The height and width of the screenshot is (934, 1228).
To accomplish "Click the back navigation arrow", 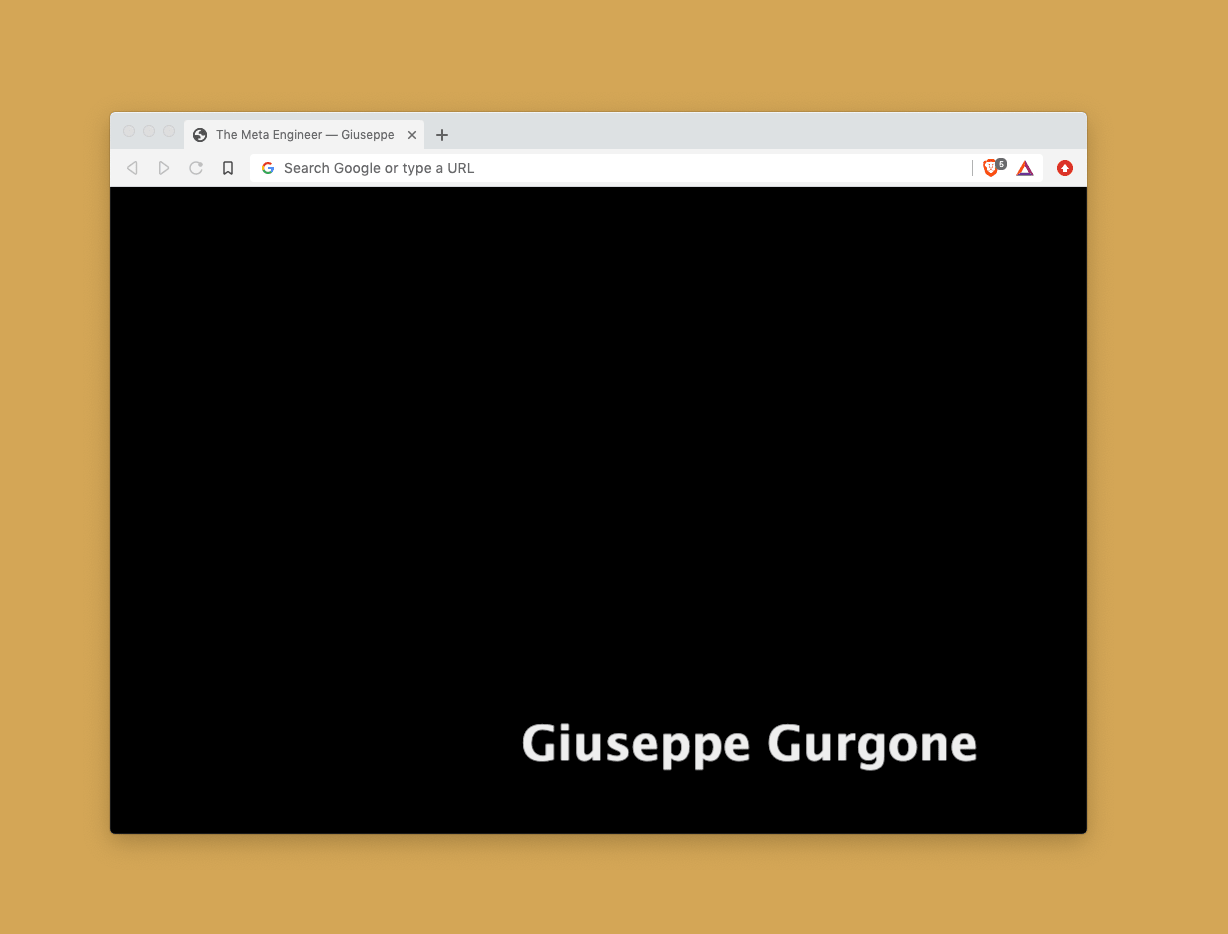I will [x=131, y=168].
